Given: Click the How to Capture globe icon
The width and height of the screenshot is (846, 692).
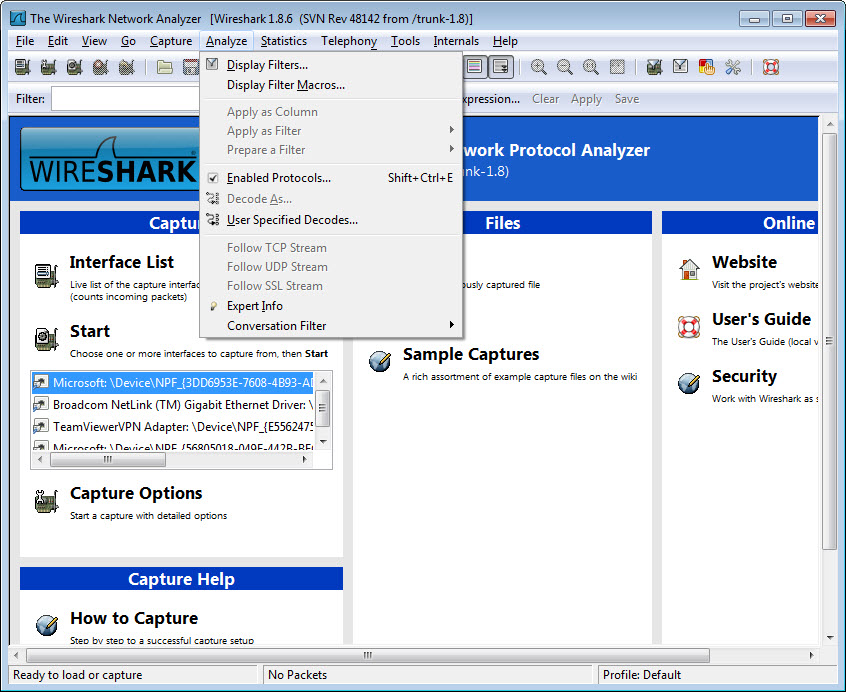Looking at the screenshot, I should coord(47,625).
